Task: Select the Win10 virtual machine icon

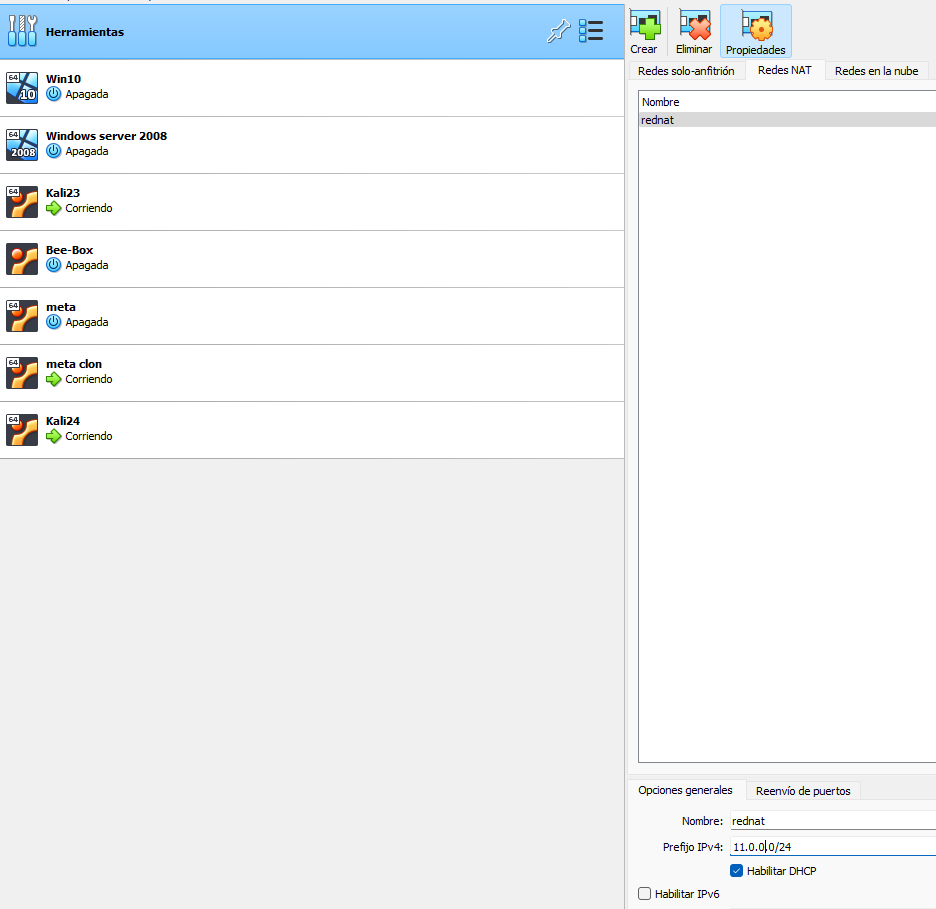Action: tap(22, 88)
